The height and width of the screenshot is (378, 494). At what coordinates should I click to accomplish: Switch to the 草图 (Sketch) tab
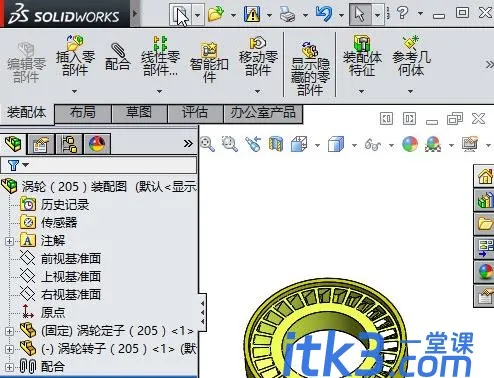[139, 113]
